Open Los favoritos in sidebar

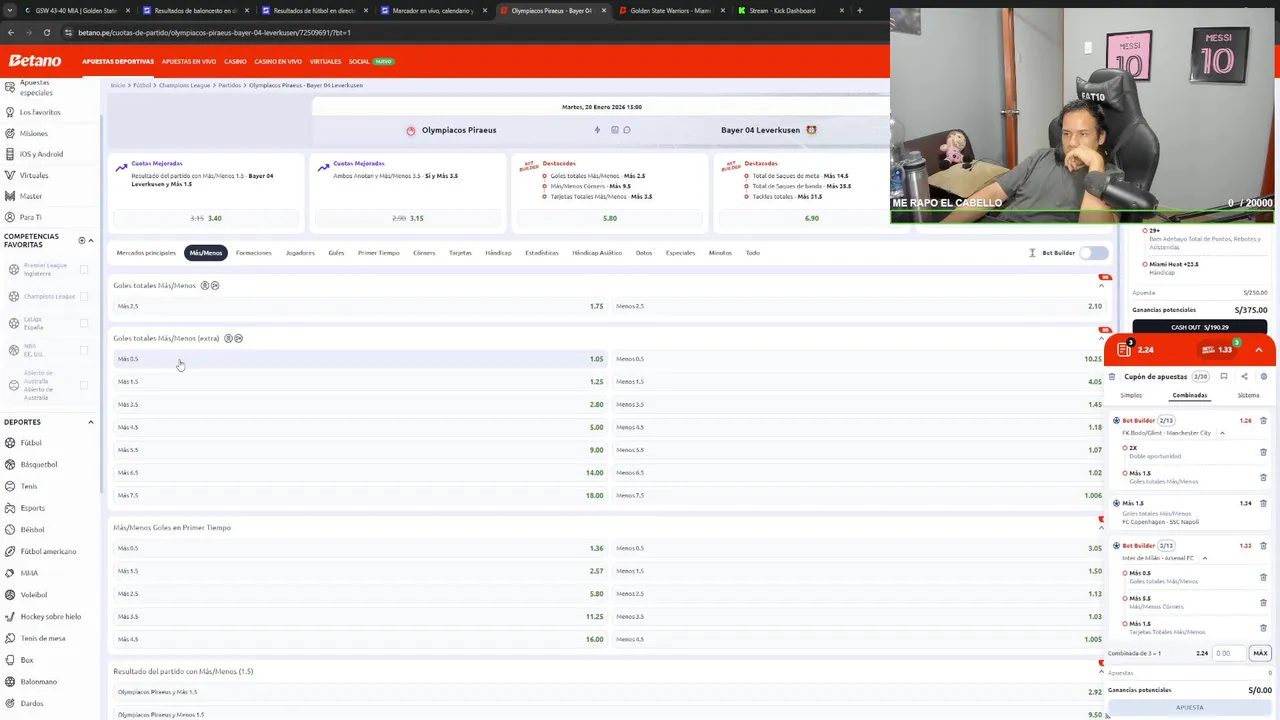tap(40, 112)
